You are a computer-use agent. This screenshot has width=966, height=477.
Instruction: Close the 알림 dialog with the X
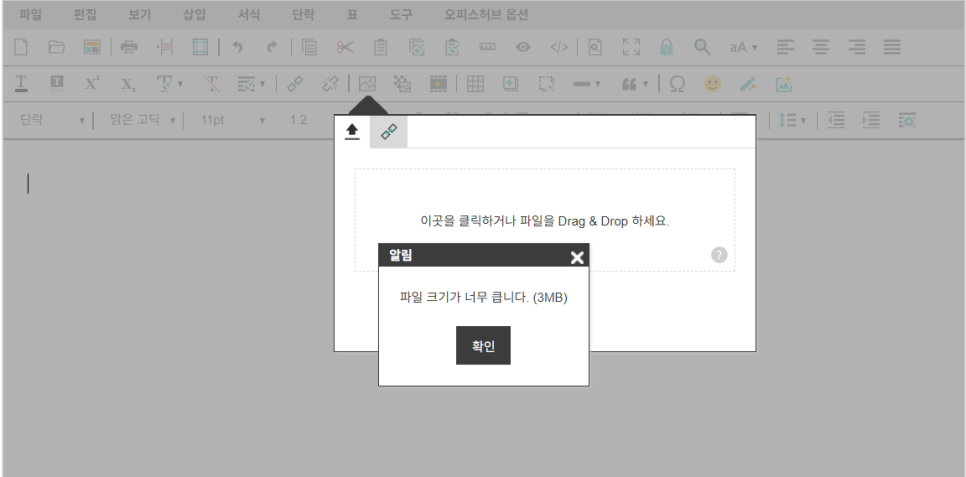[x=576, y=257]
